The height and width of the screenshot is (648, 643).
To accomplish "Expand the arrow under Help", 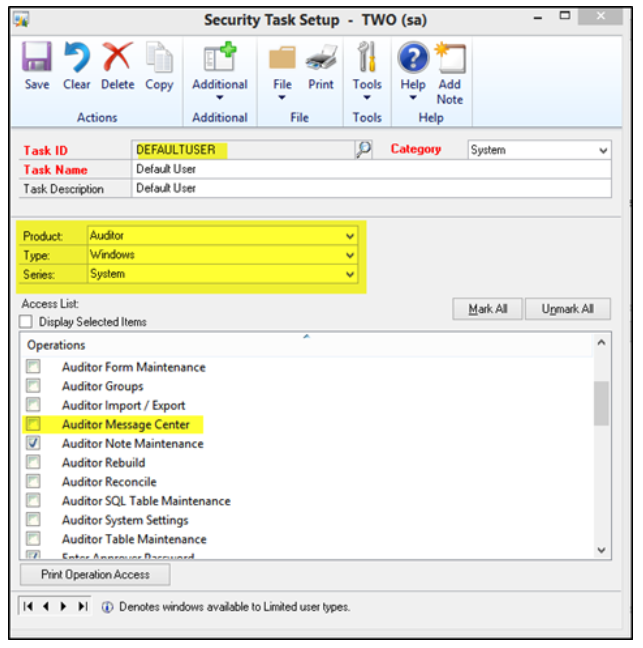I will click(413, 98).
